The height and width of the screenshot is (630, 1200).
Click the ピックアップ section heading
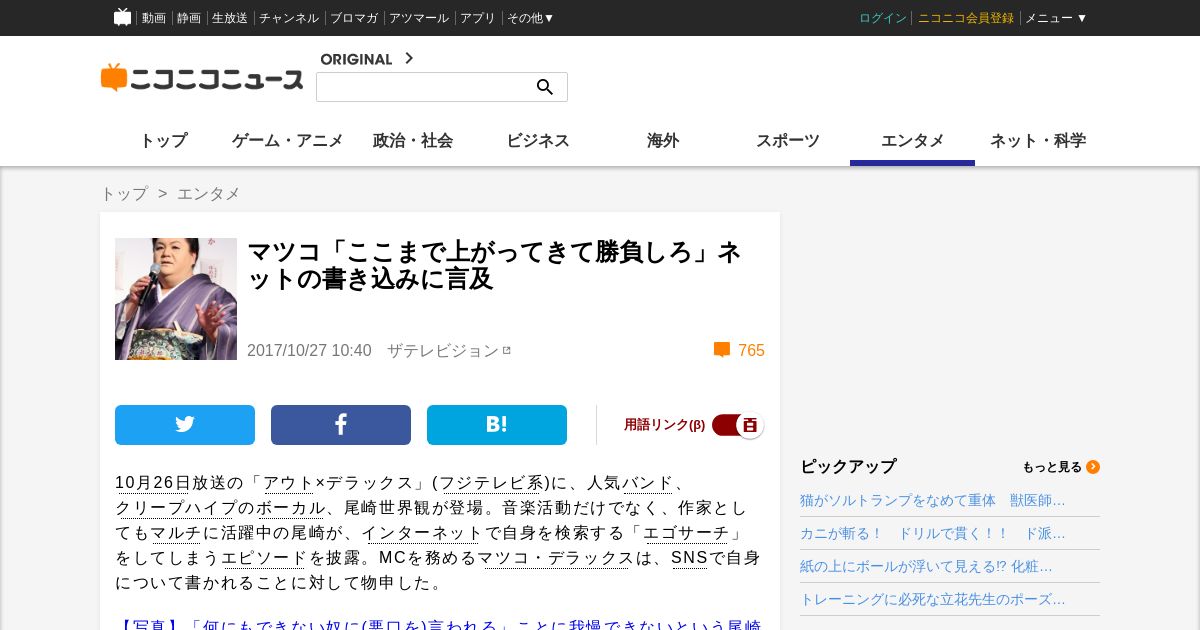[x=848, y=467]
